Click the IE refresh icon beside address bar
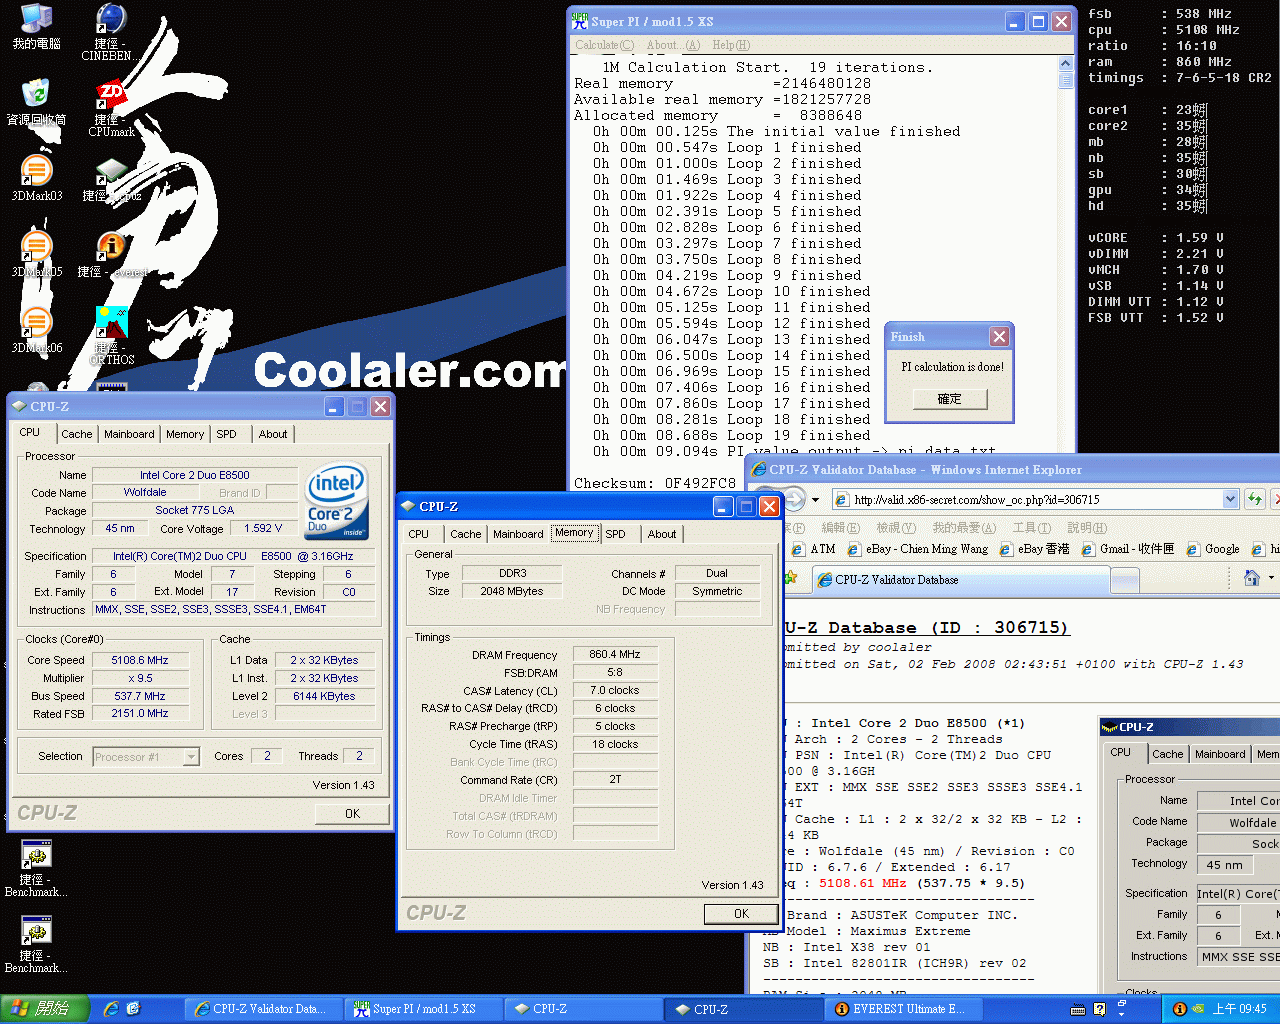 click(1255, 498)
